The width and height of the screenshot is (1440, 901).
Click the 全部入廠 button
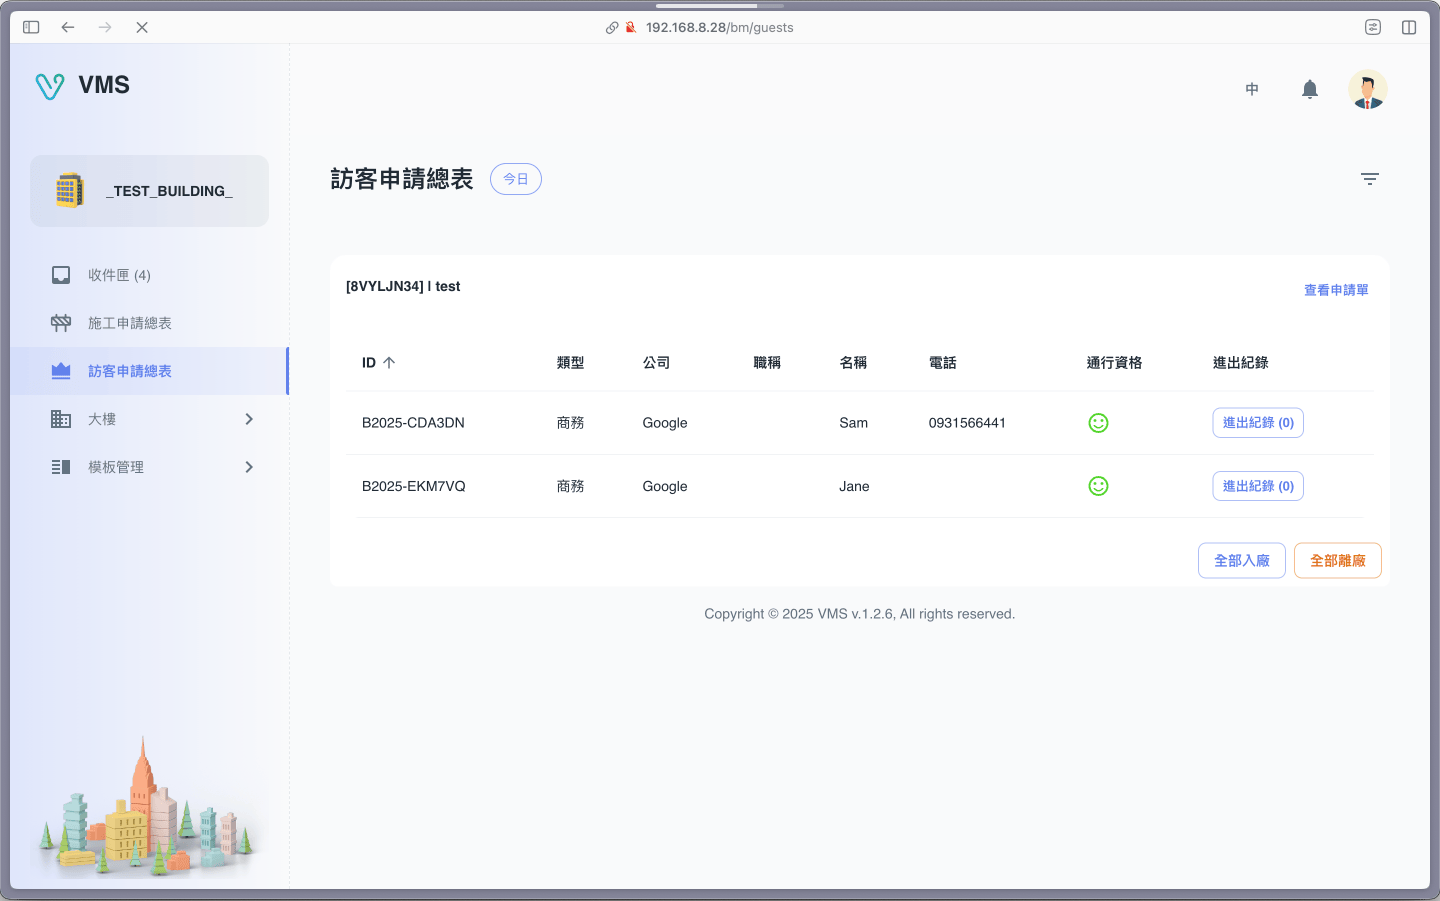tap(1241, 561)
